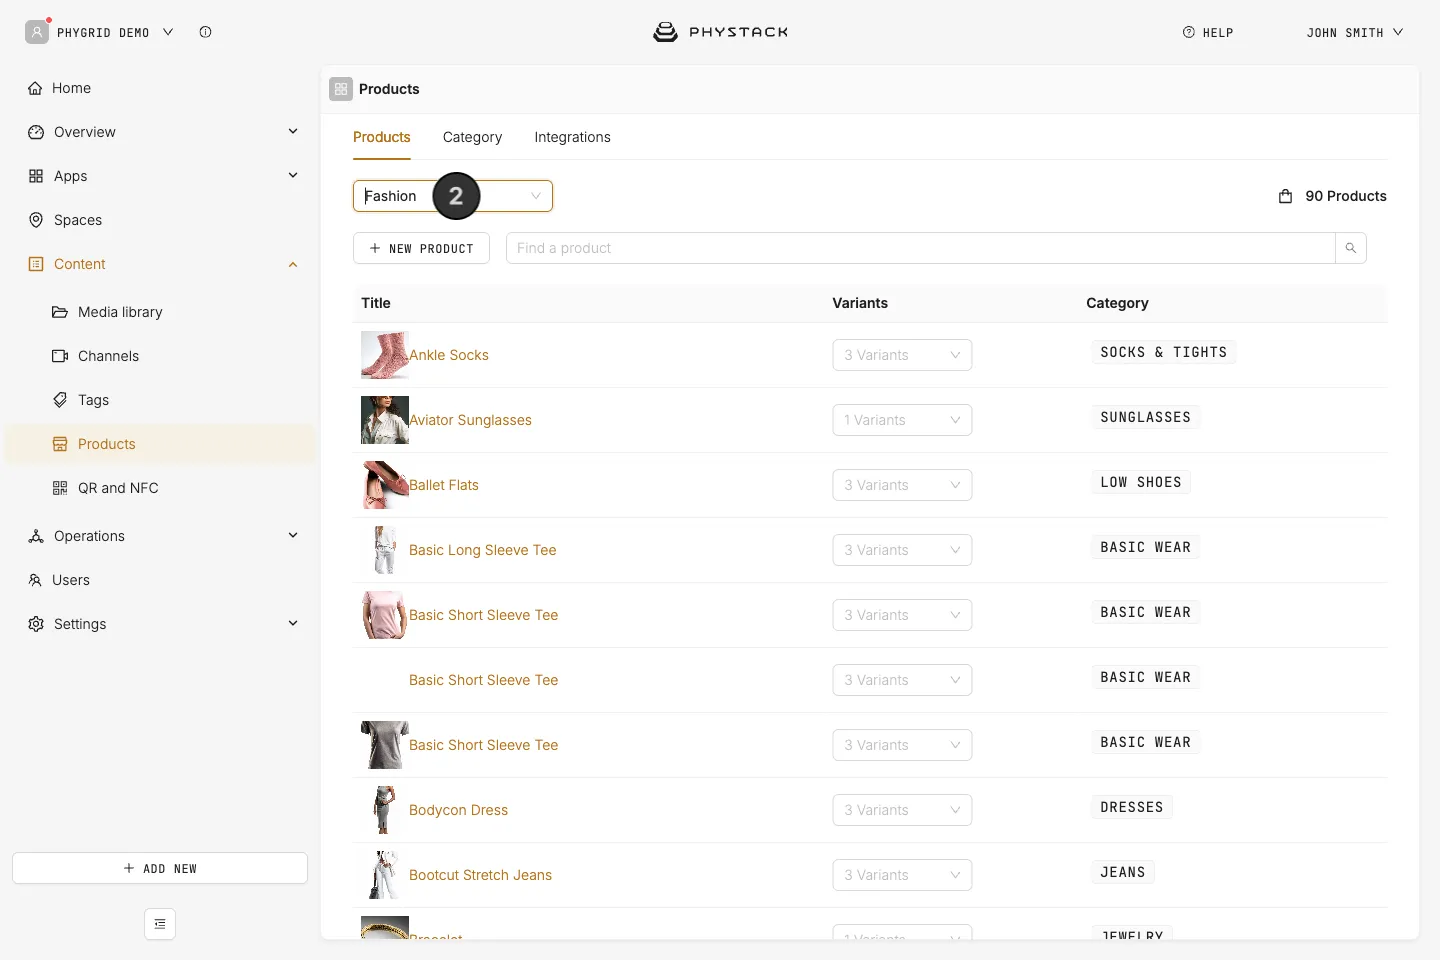
Task: Click the Operations icon in sidebar
Action: (36, 536)
